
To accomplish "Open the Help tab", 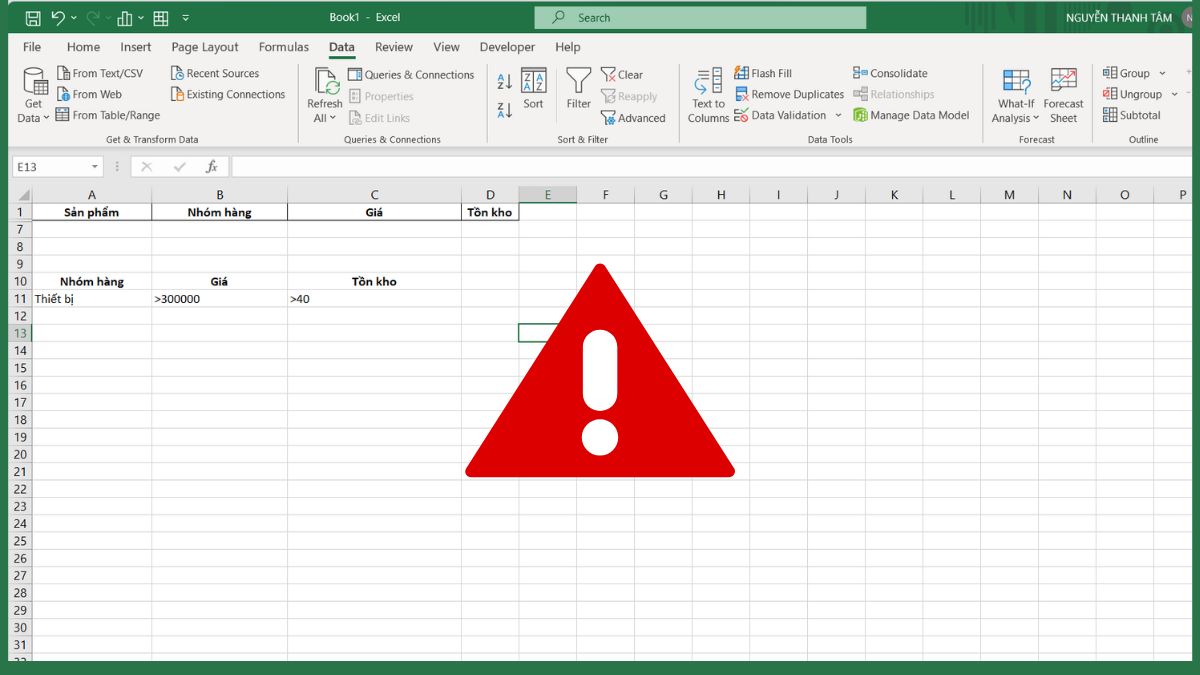I will [x=568, y=47].
